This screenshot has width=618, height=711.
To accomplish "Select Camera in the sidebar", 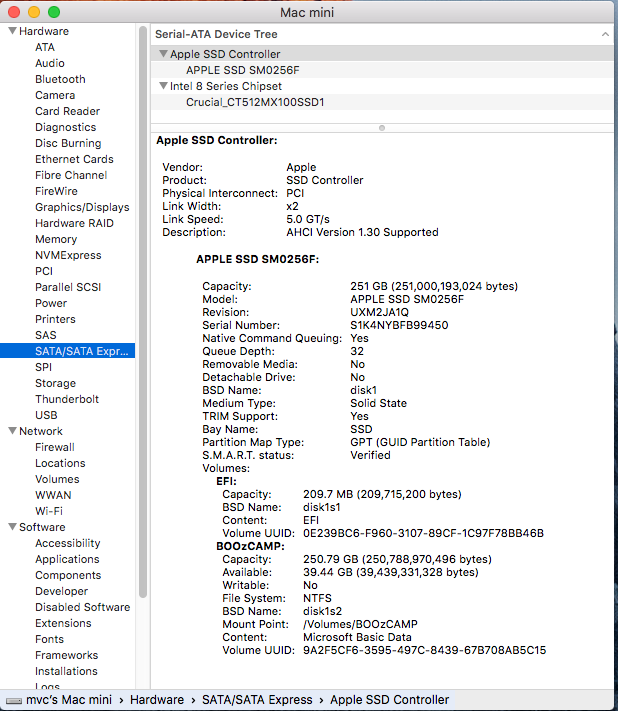I will pos(55,95).
